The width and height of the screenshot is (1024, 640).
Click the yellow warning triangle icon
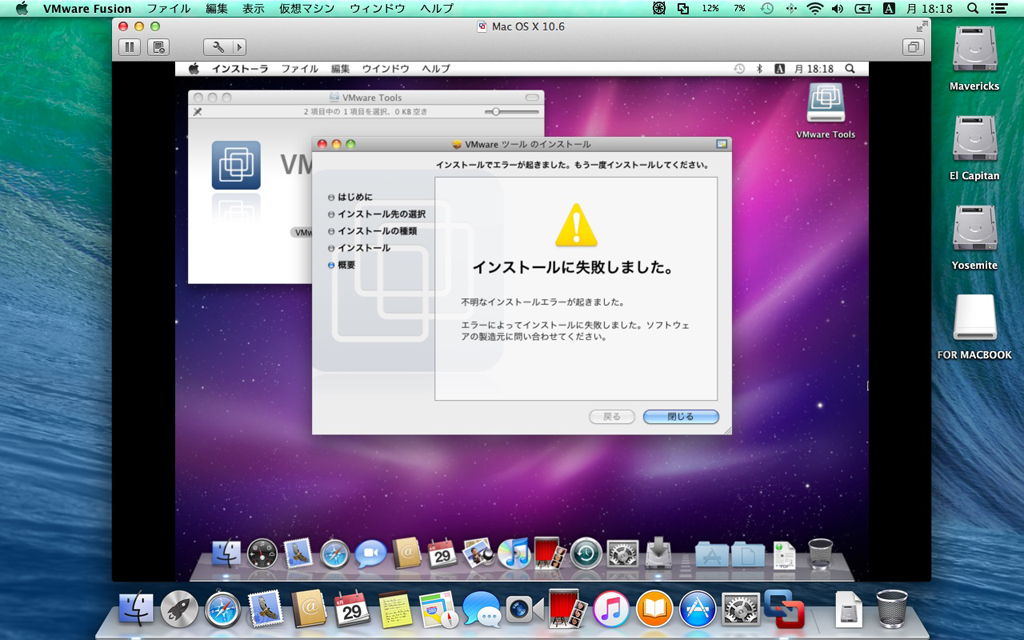(x=576, y=225)
